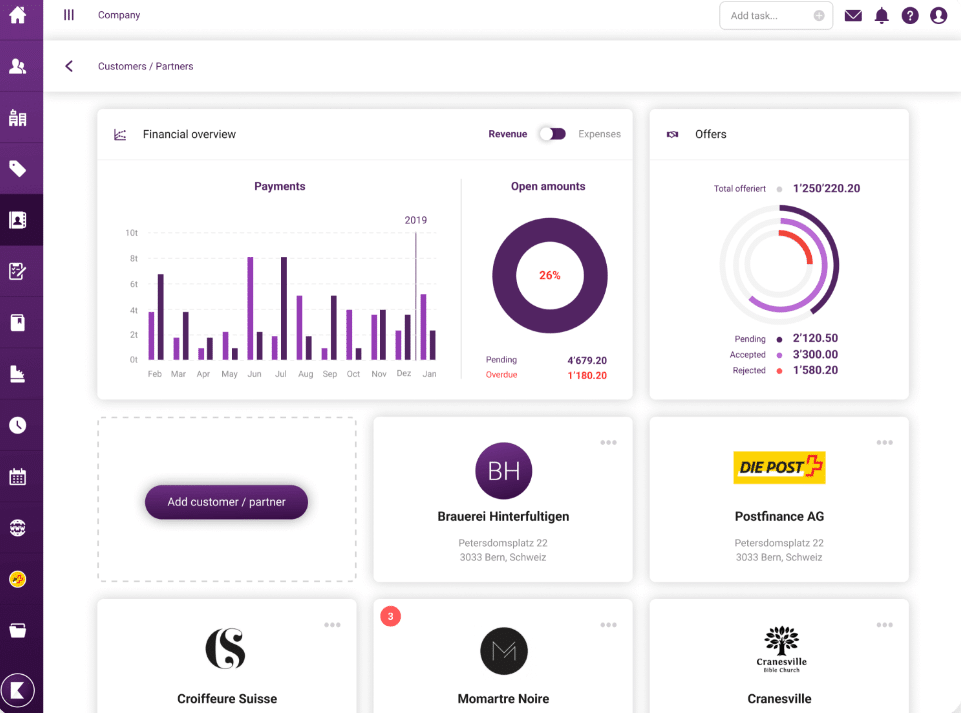961x713 pixels.
Task: Click the red badge showing 3
Action: pyautogui.click(x=390, y=616)
